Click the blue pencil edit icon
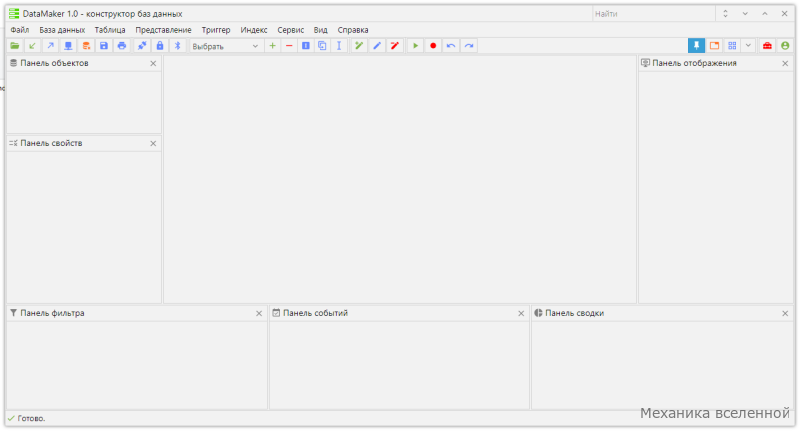800x431 pixels. coord(377,46)
